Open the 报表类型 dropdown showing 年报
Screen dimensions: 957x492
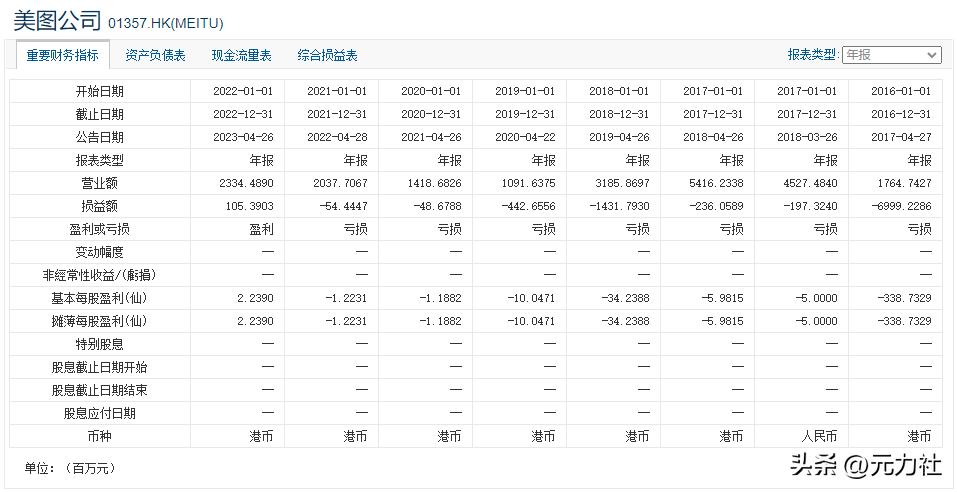coord(891,55)
